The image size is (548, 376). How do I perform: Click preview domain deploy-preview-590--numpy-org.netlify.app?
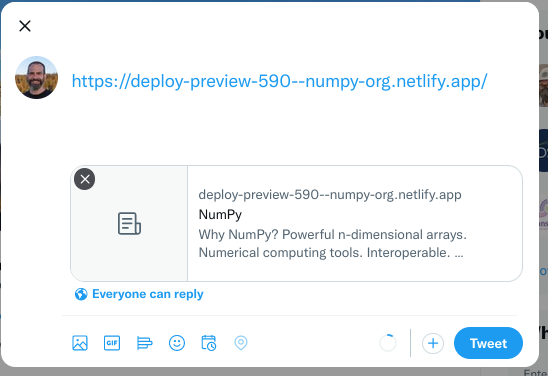click(x=330, y=195)
